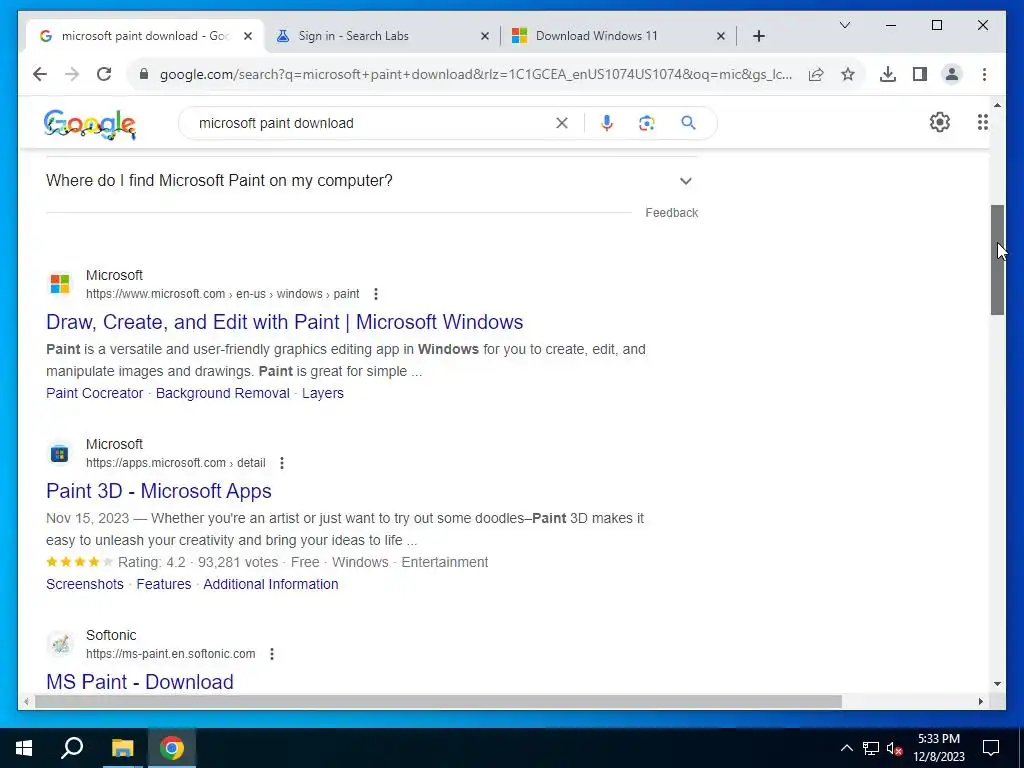Image resolution: width=1024 pixels, height=768 pixels.
Task: Send Feedback on the questions box
Action: (x=671, y=213)
